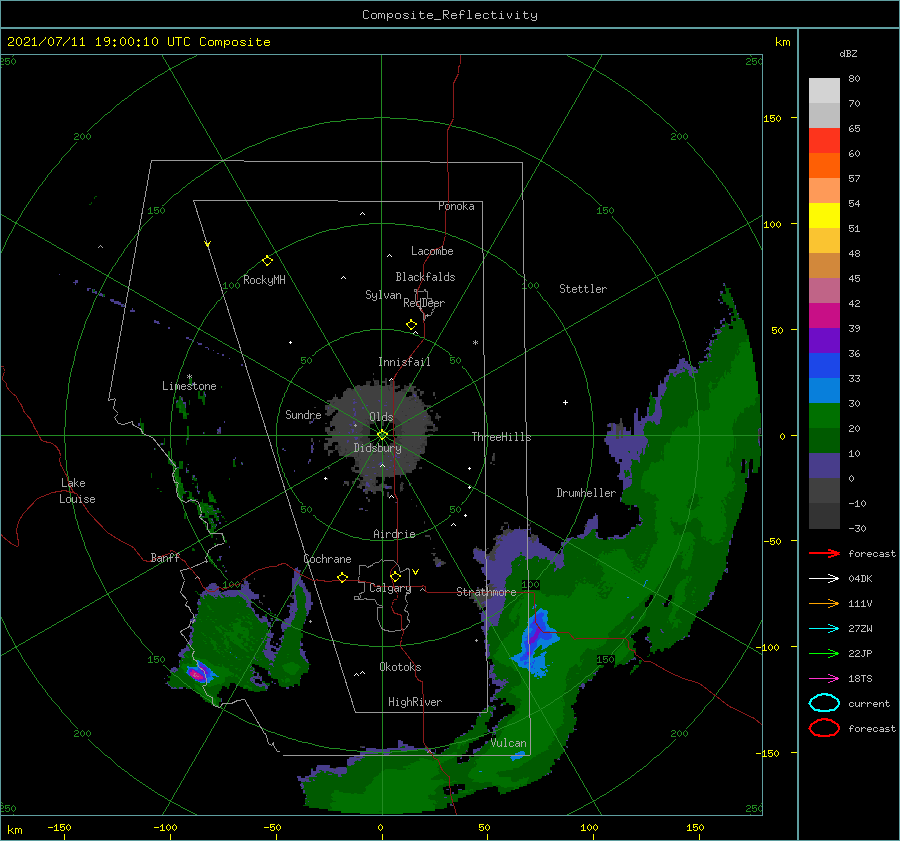Viewport: 900px width, 841px height.
Task: Select the 'Cochrane' map label
Action: 327,559
